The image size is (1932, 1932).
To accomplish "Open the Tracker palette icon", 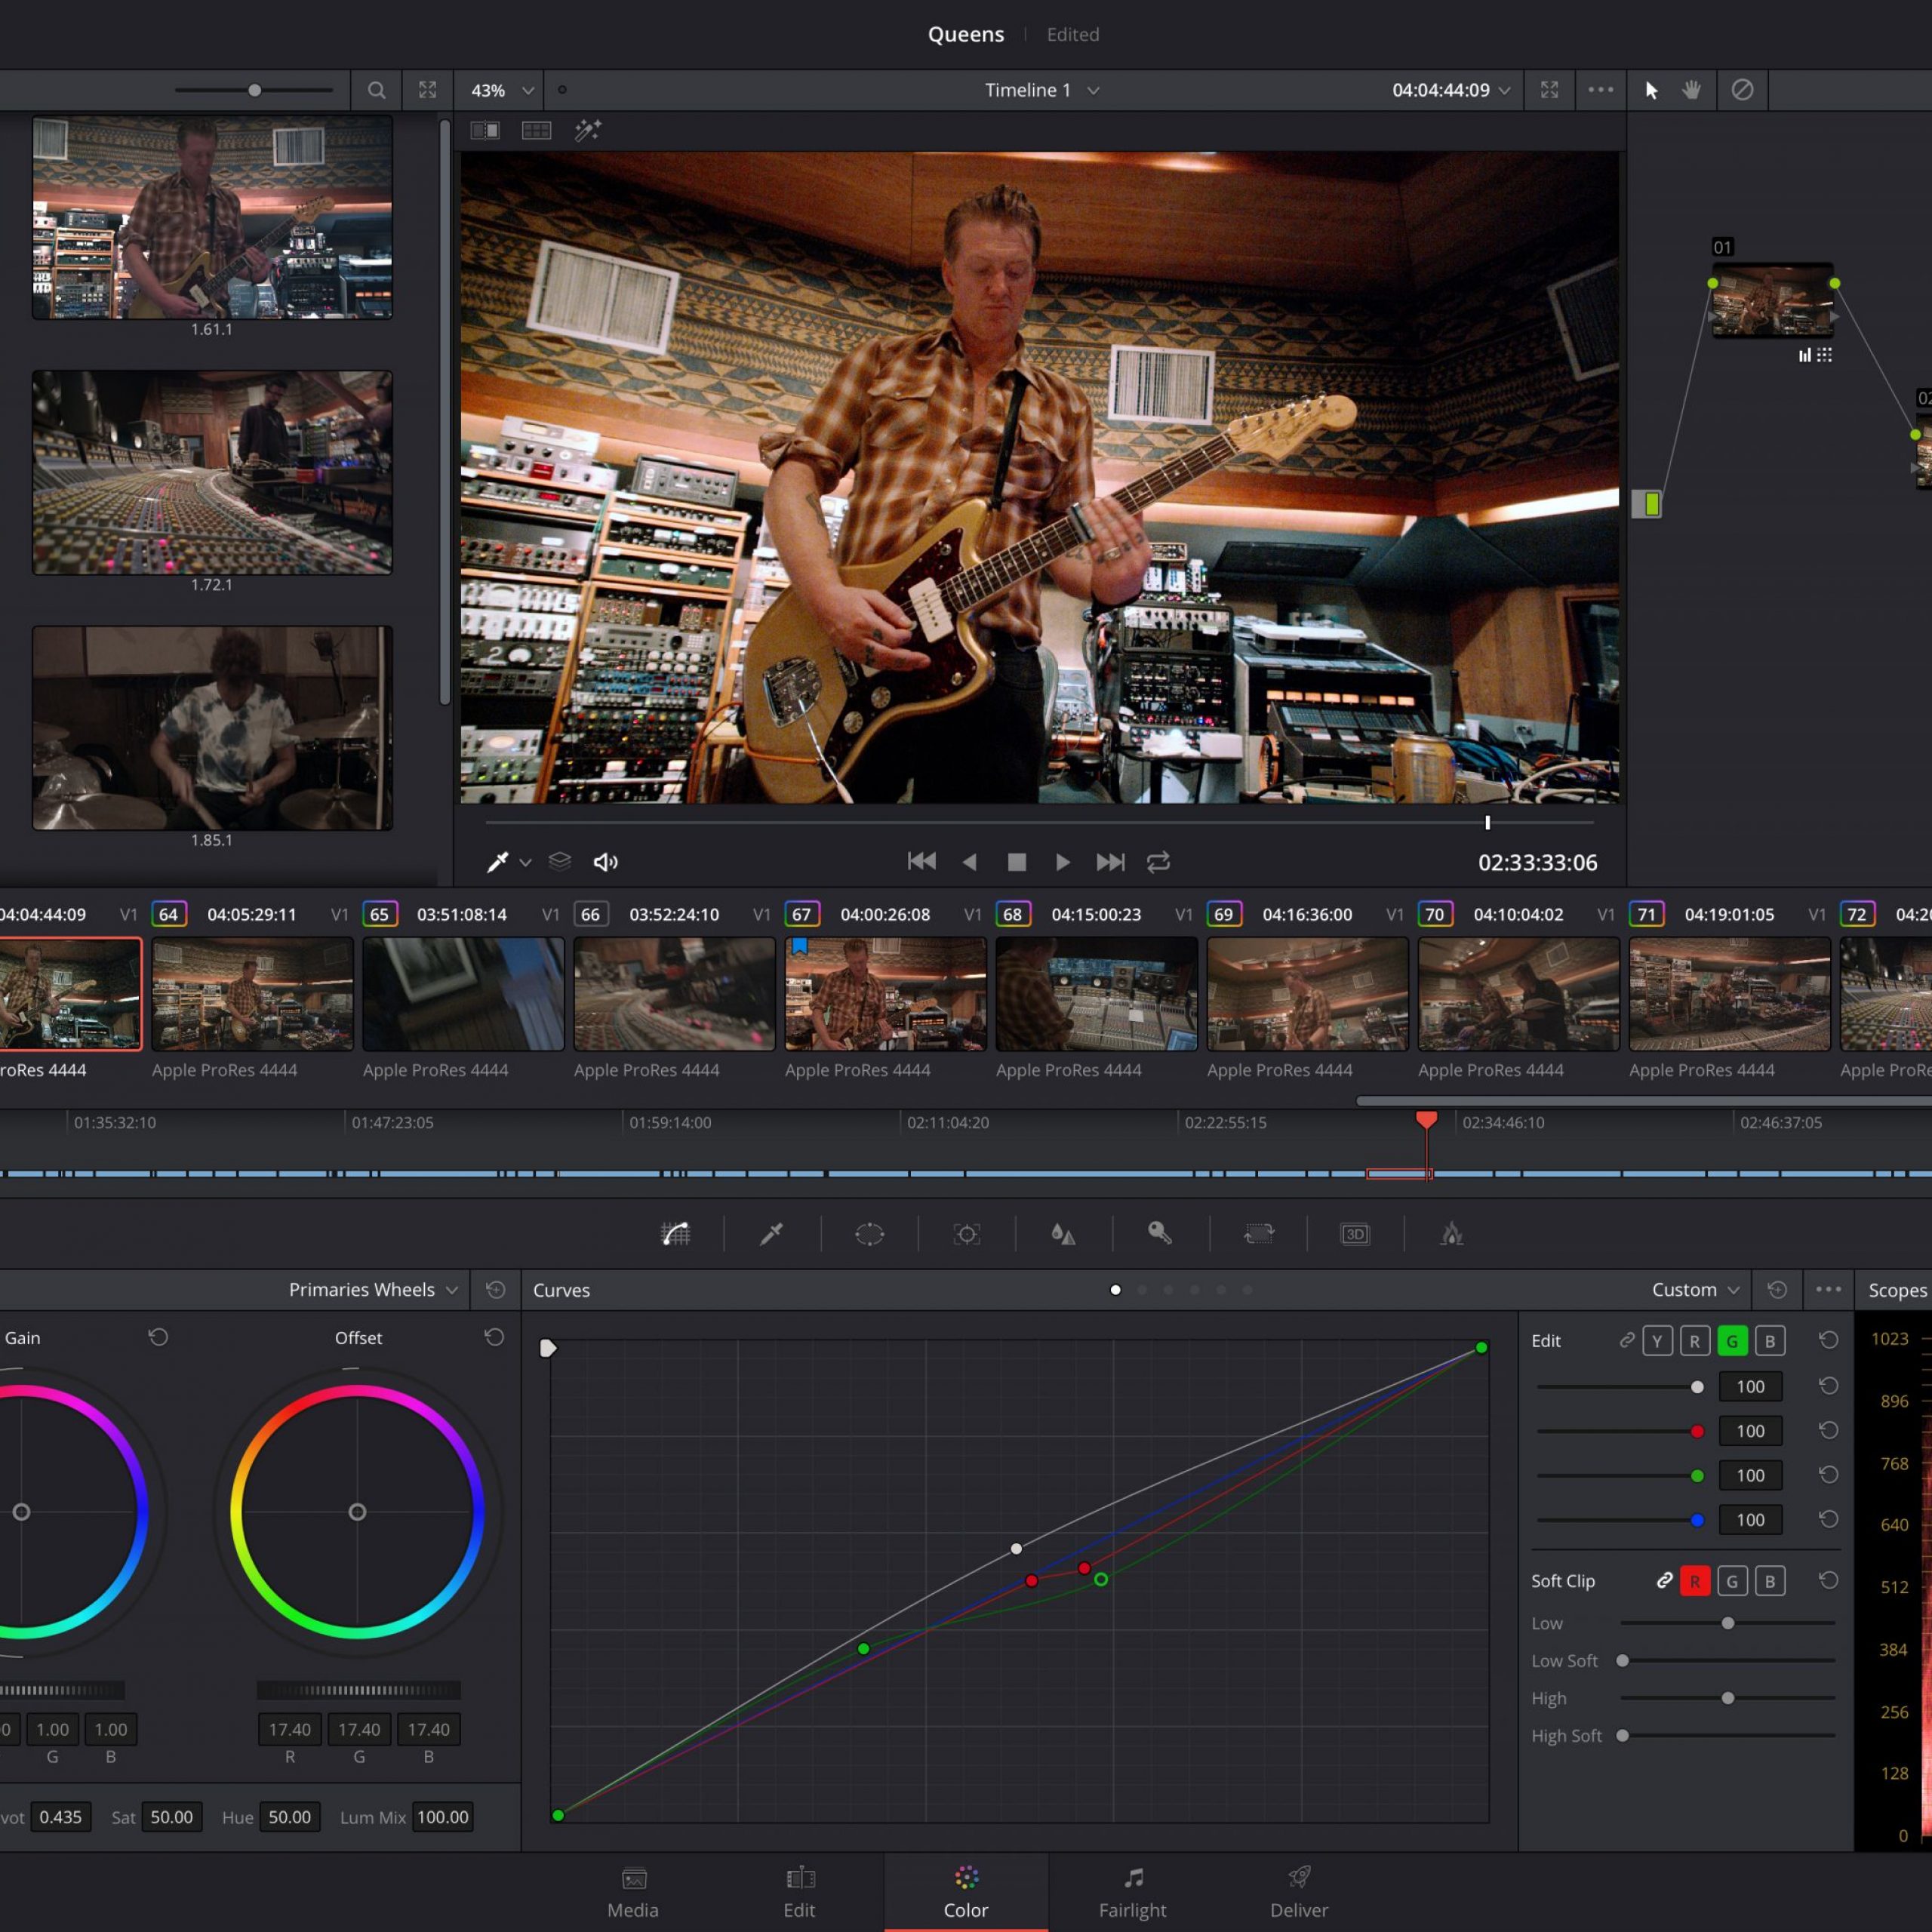I will tap(966, 1234).
